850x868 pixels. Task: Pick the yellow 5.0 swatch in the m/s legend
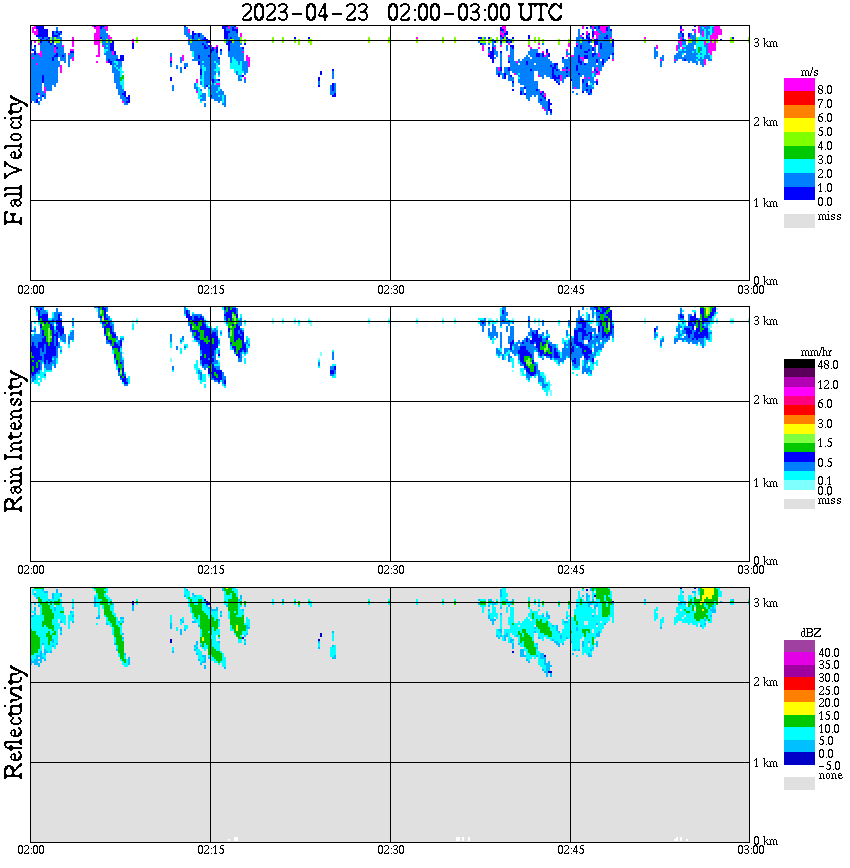pos(799,125)
